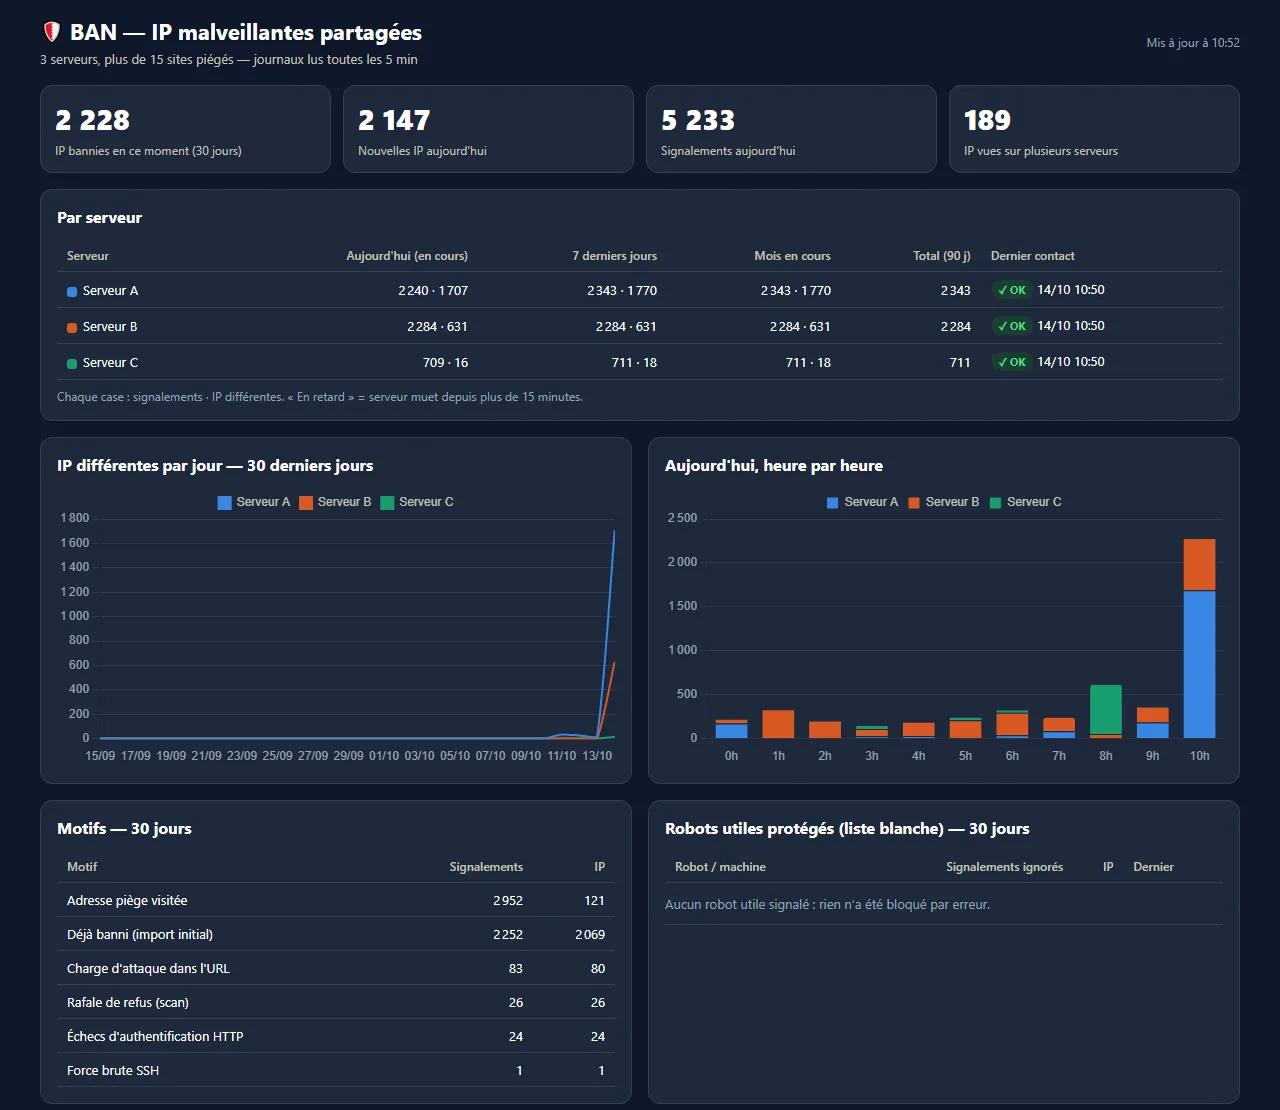
Task: Select the 'Rafale de refus (scan)' row
Action: 336,1002
